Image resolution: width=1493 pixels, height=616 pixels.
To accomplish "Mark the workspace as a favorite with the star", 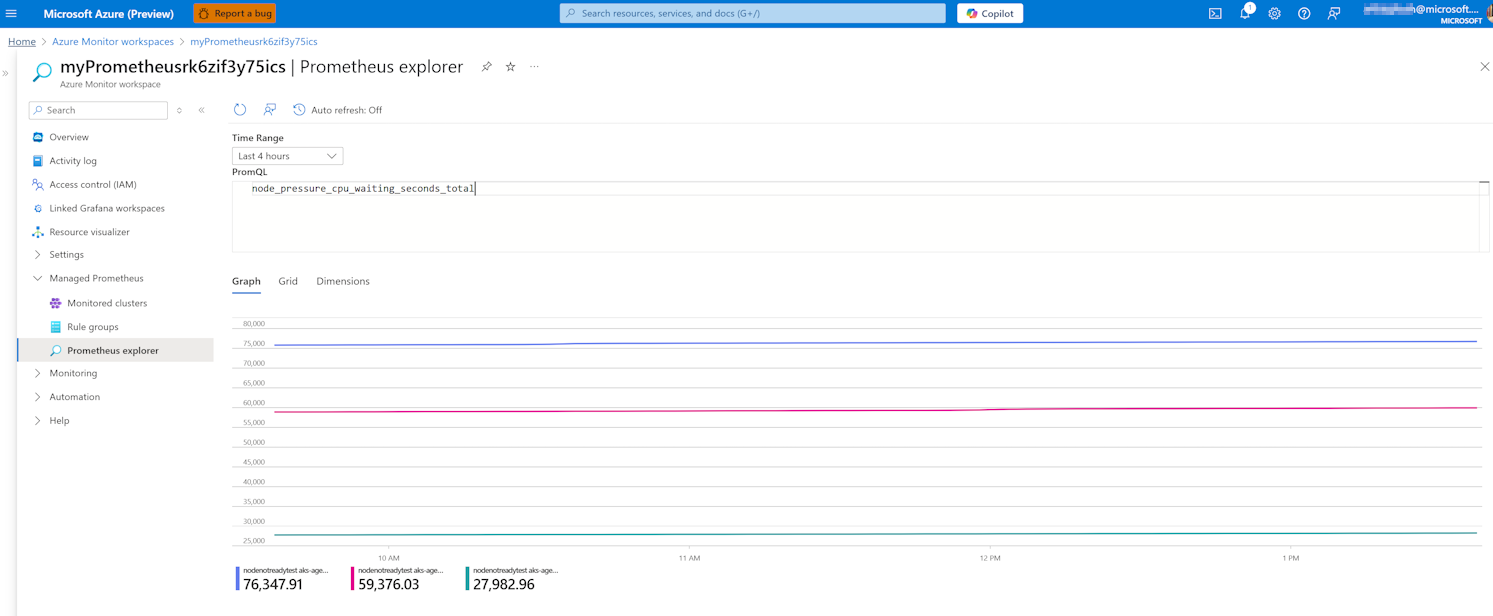I will point(511,67).
